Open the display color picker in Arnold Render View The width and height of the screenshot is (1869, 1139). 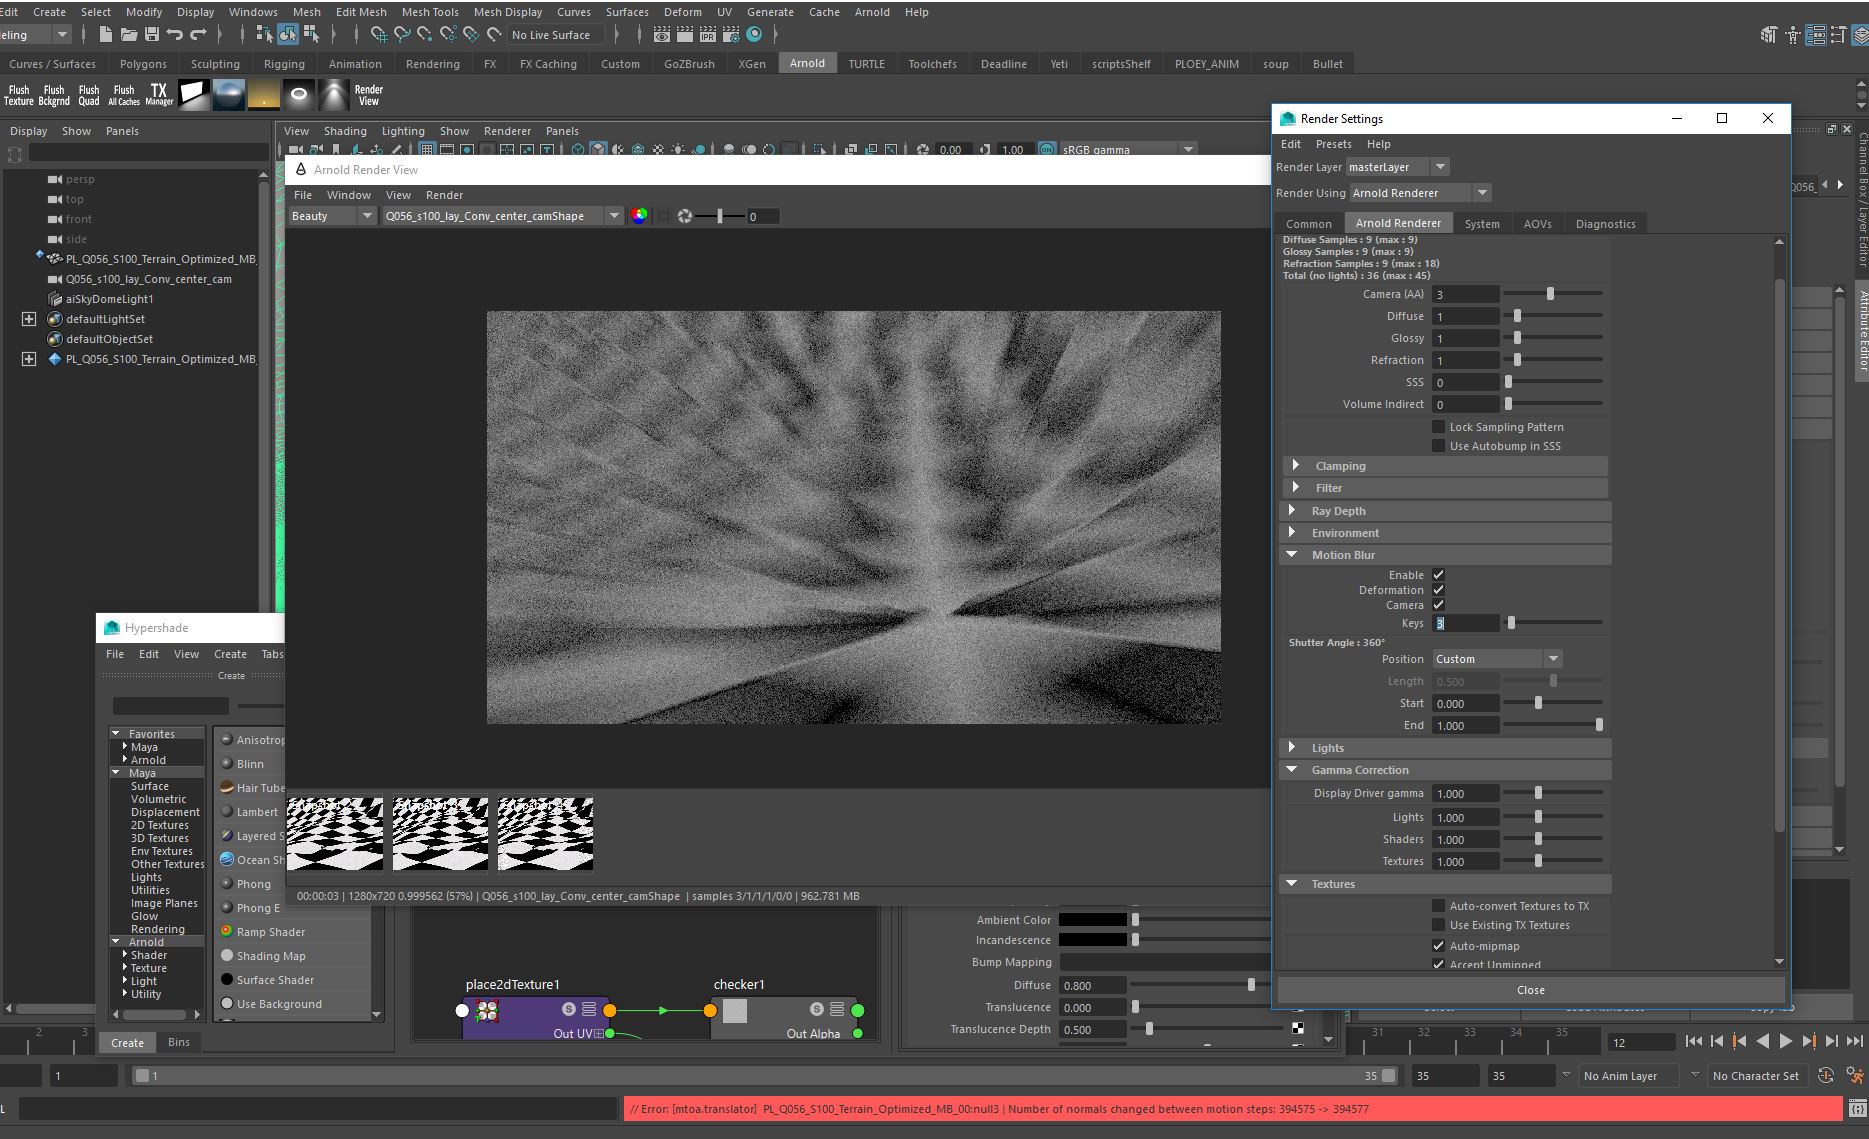(639, 215)
